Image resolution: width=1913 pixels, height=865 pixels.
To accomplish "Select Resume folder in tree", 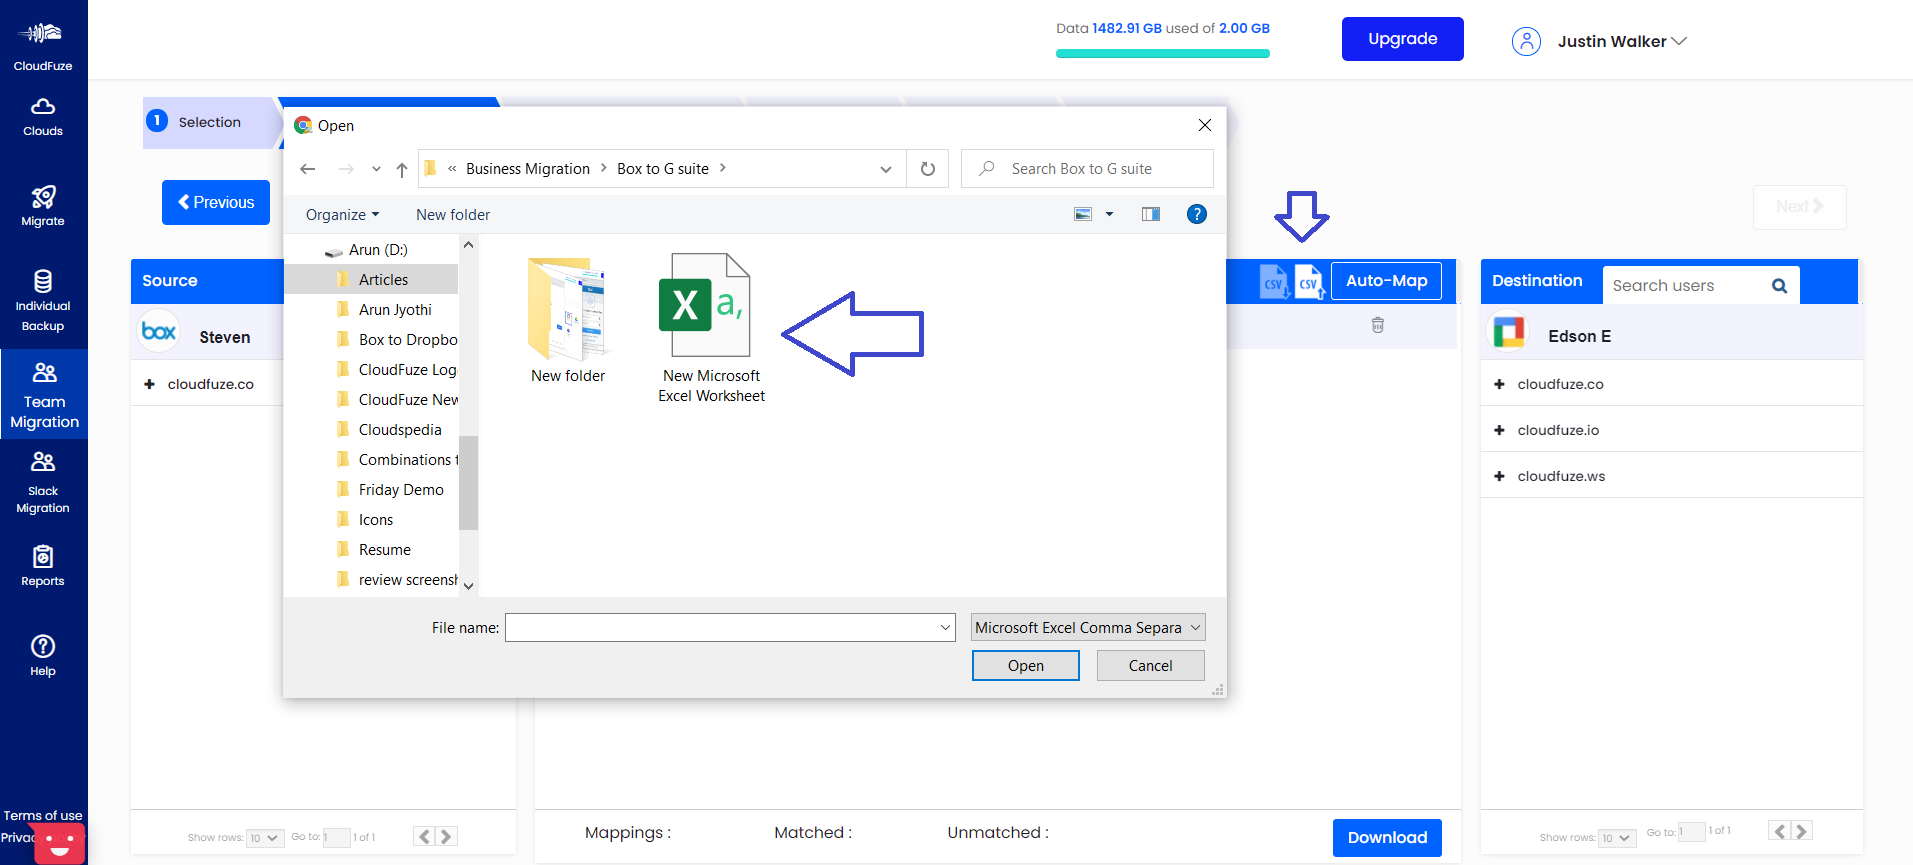I will click(x=384, y=550).
